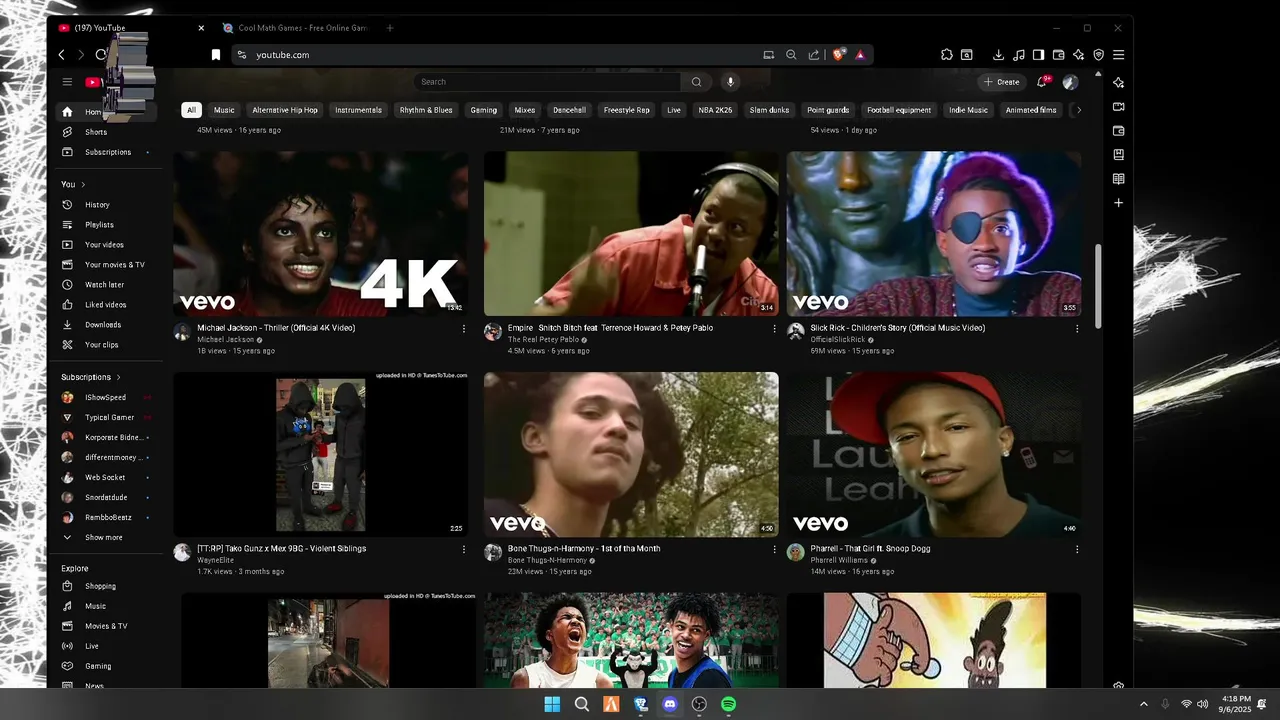Open Pharrell That Girl video thumbnail
The height and width of the screenshot is (720, 1280).
click(x=934, y=455)
